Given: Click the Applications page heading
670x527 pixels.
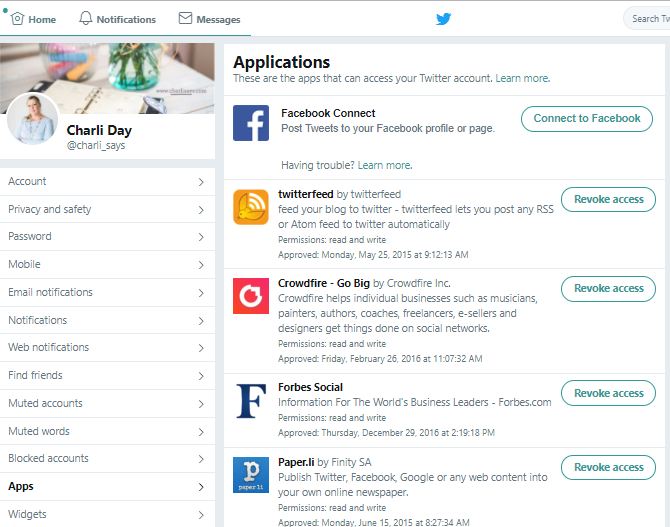Looking at the screenshot, I should pos(282,62).
